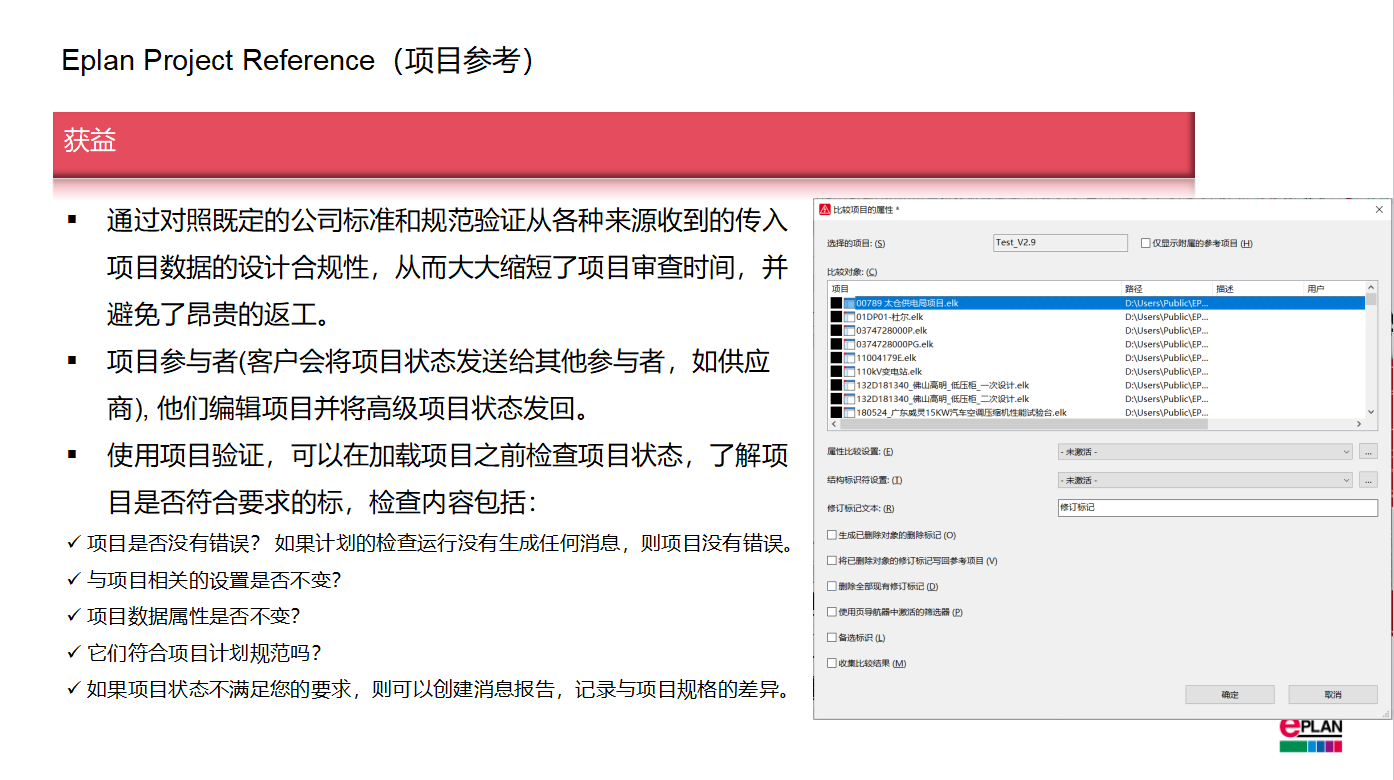This screenshot has height=780, width=1394.
Task: Select 132D181340_佛山高明_低压柜_二次设计.elk
Action: pyautogui.click(x=1097, y=399)
